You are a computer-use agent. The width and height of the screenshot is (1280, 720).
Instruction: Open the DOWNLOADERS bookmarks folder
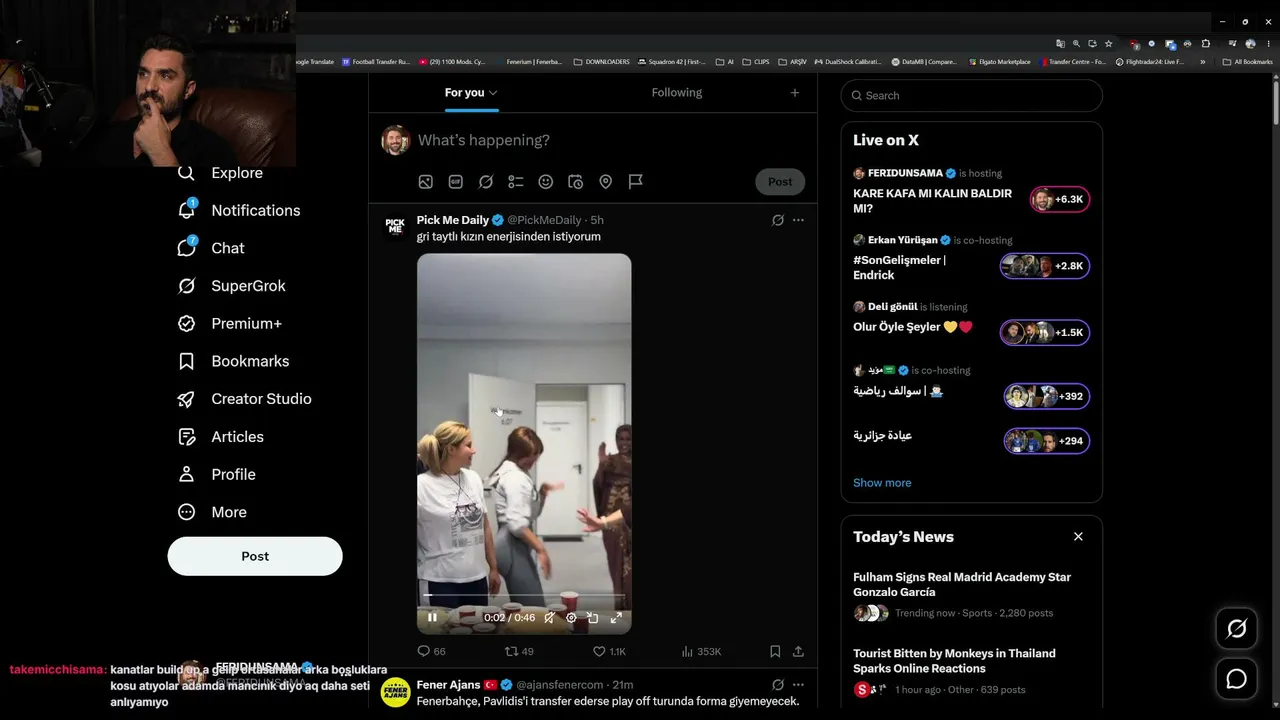click(601, 62)
